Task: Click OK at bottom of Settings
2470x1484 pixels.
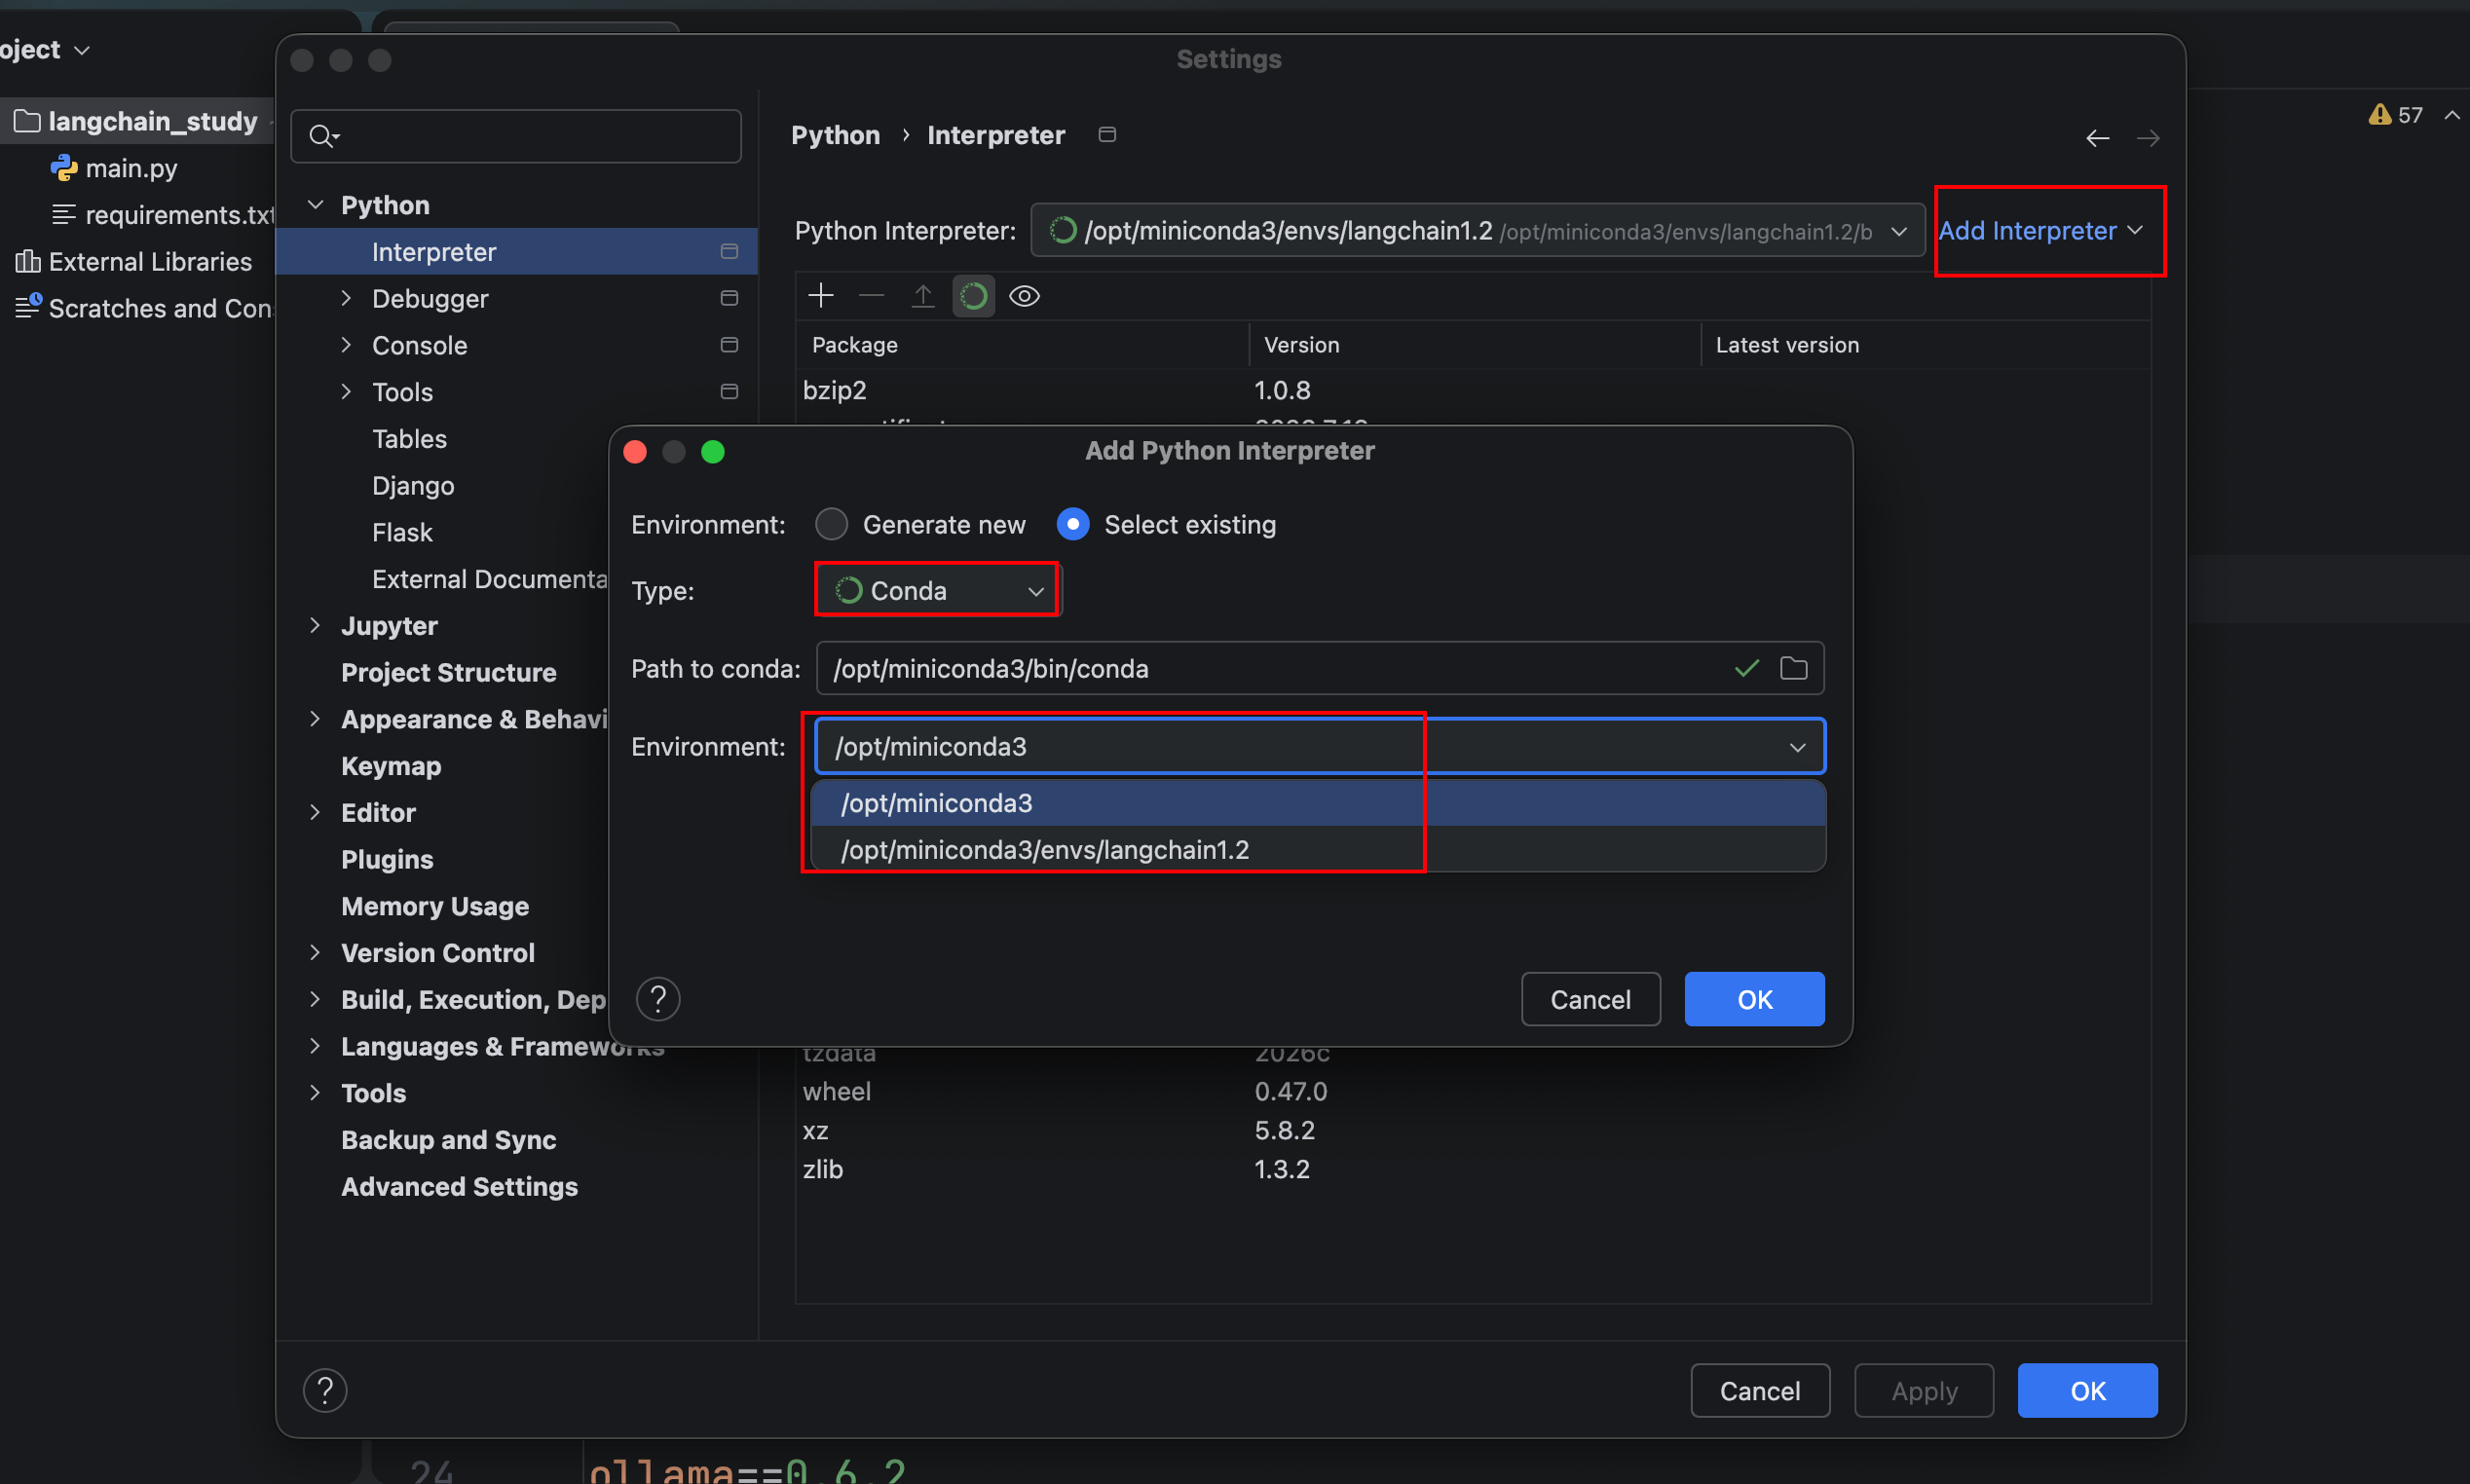Action: click(2087, 1390)
